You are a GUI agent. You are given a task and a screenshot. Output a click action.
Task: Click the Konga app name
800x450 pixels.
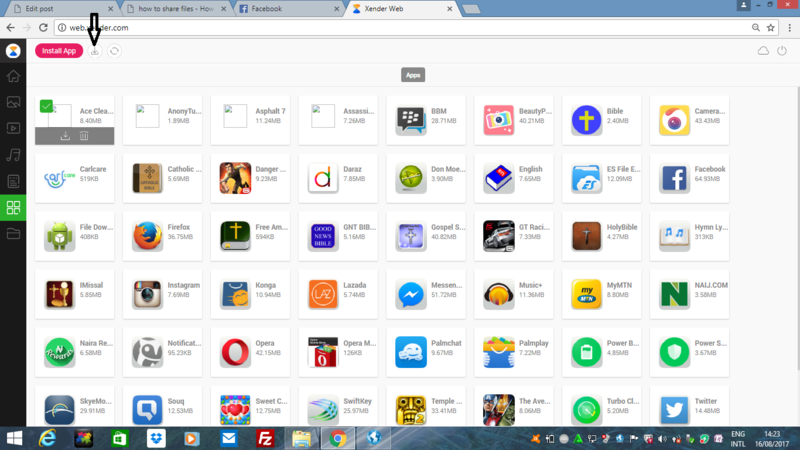pos(265,285)
